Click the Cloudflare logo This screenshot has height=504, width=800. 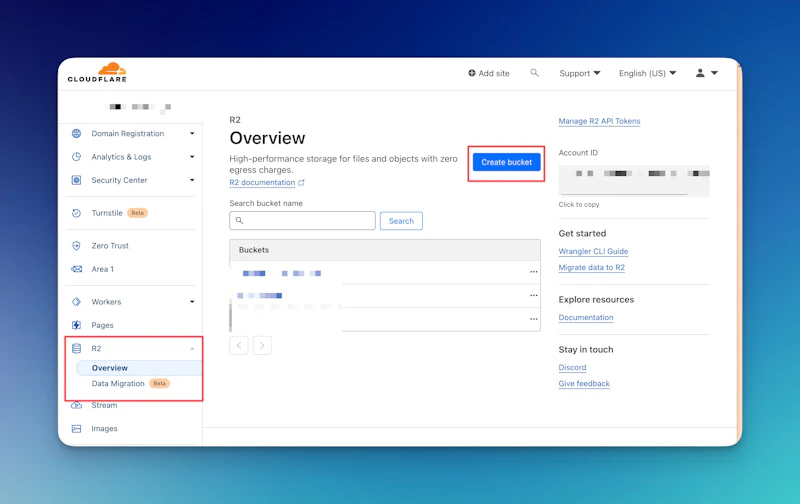pos(97,72)
